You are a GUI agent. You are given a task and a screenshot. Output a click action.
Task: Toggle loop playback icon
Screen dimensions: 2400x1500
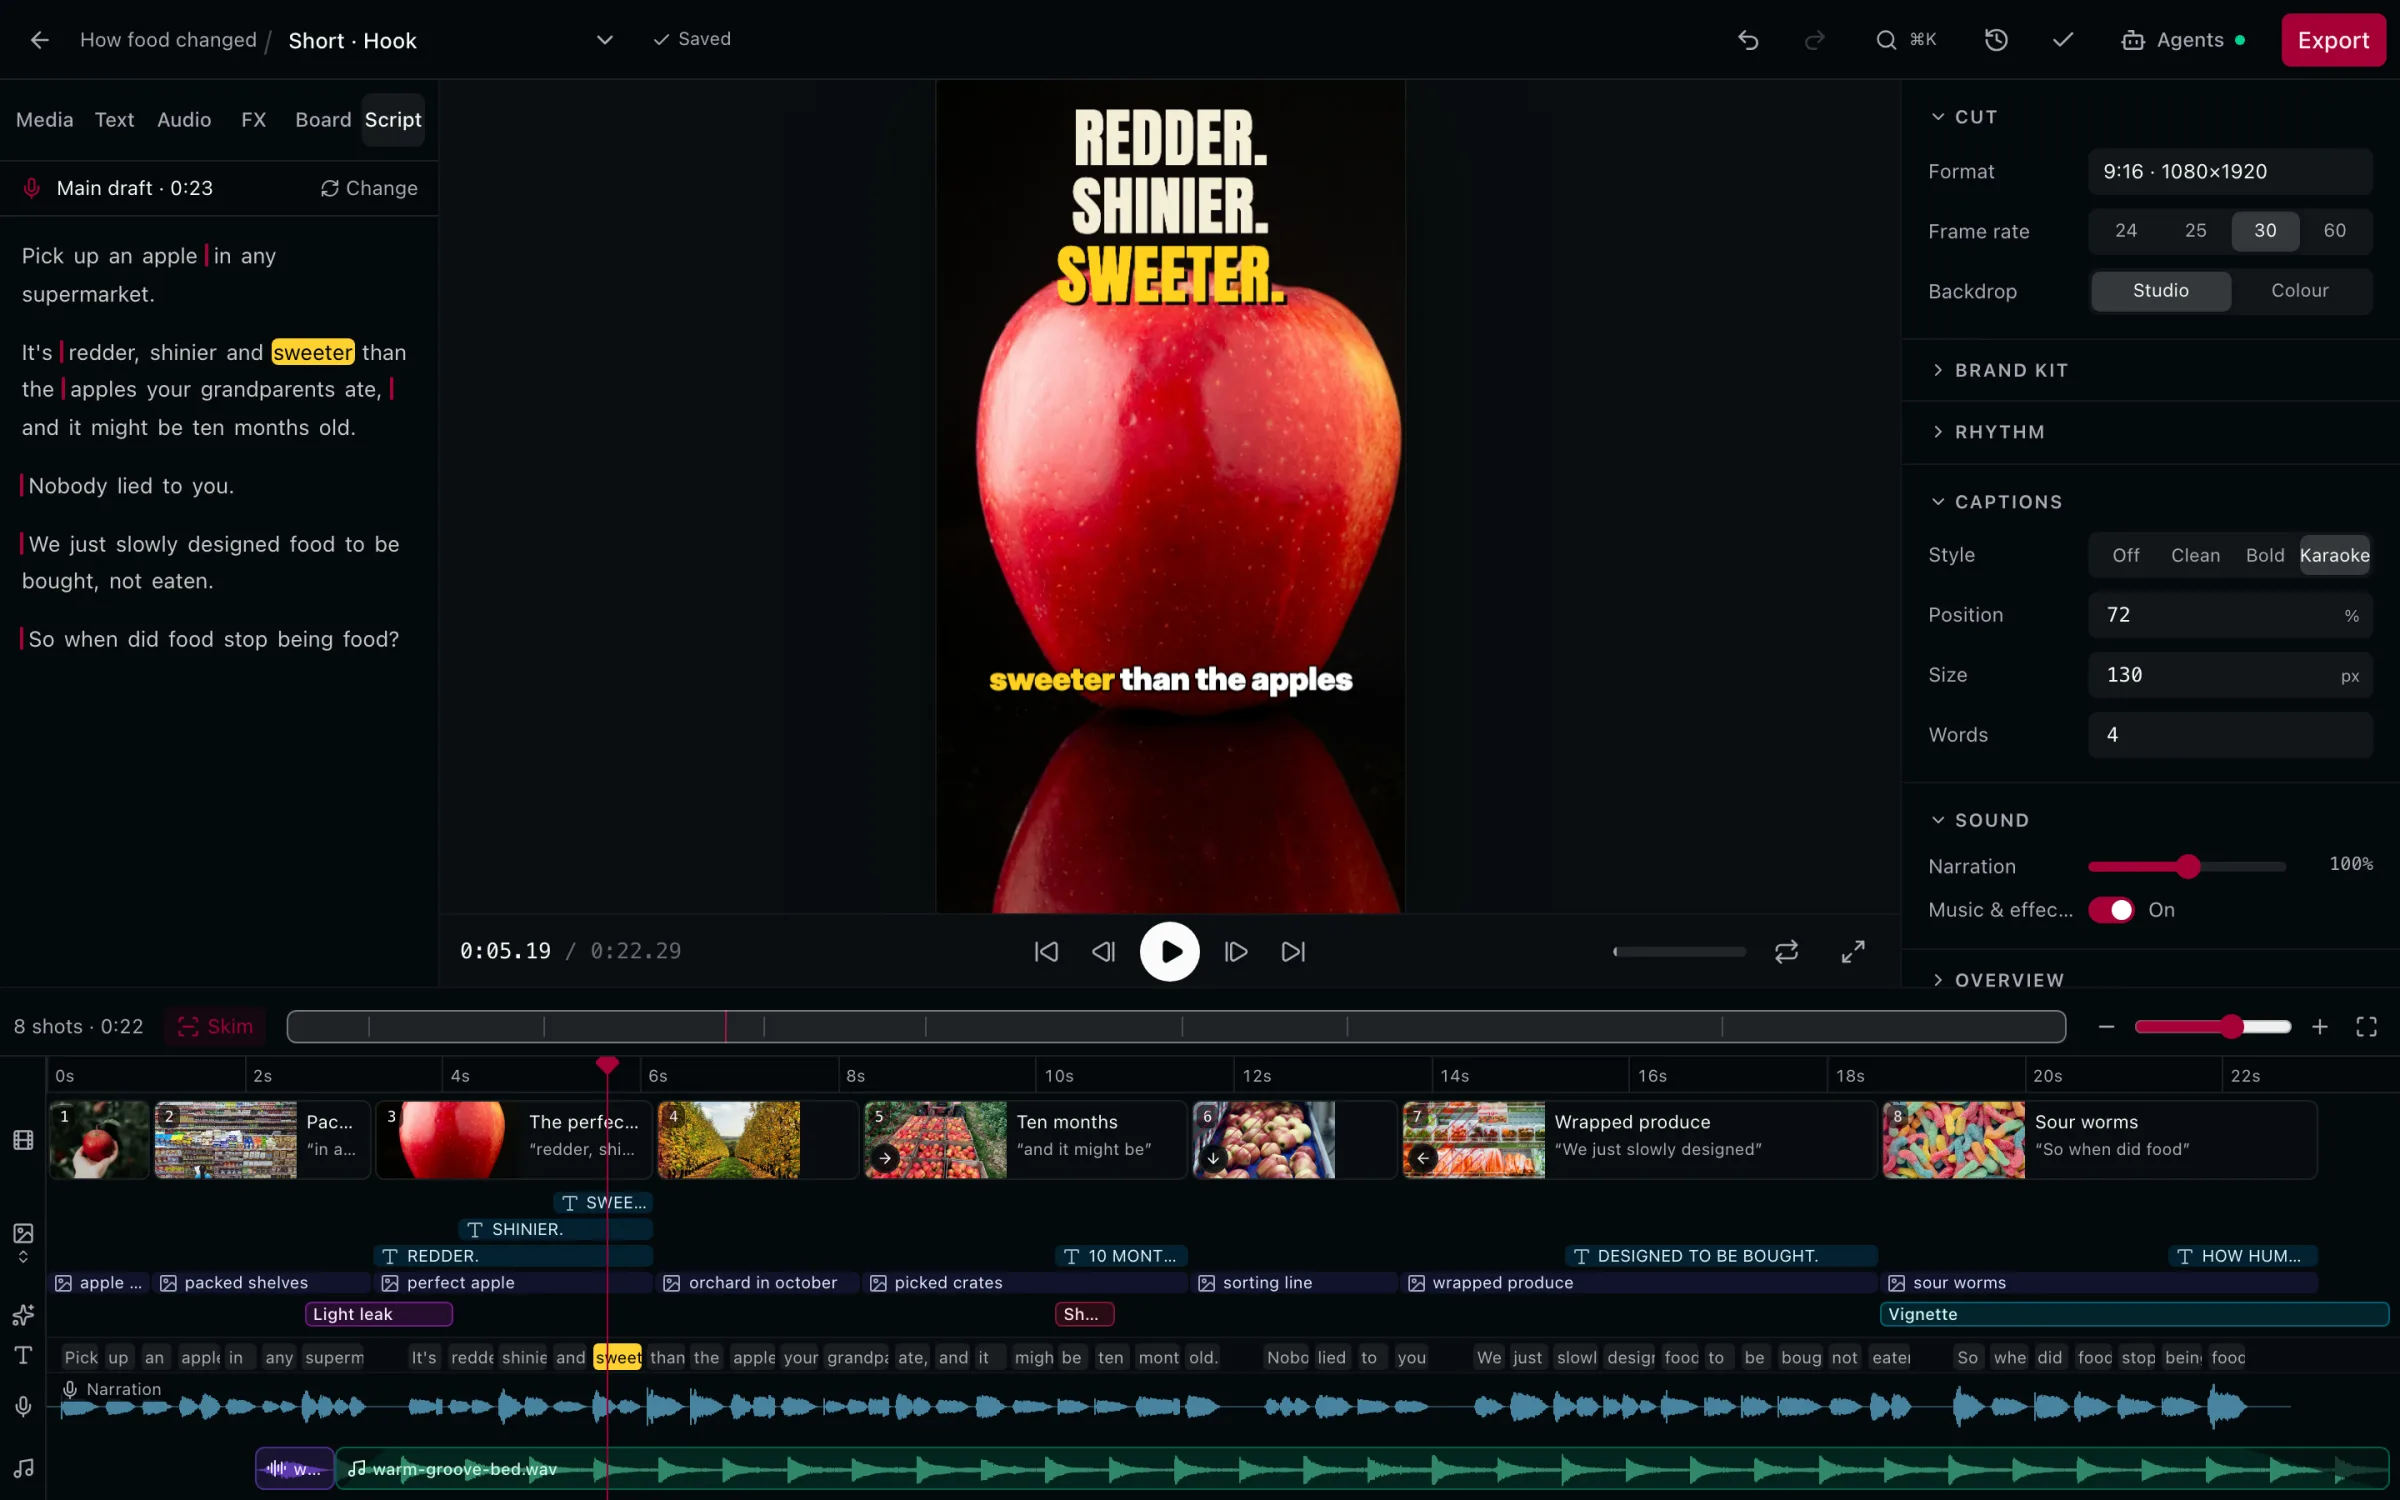(1787, 952)
